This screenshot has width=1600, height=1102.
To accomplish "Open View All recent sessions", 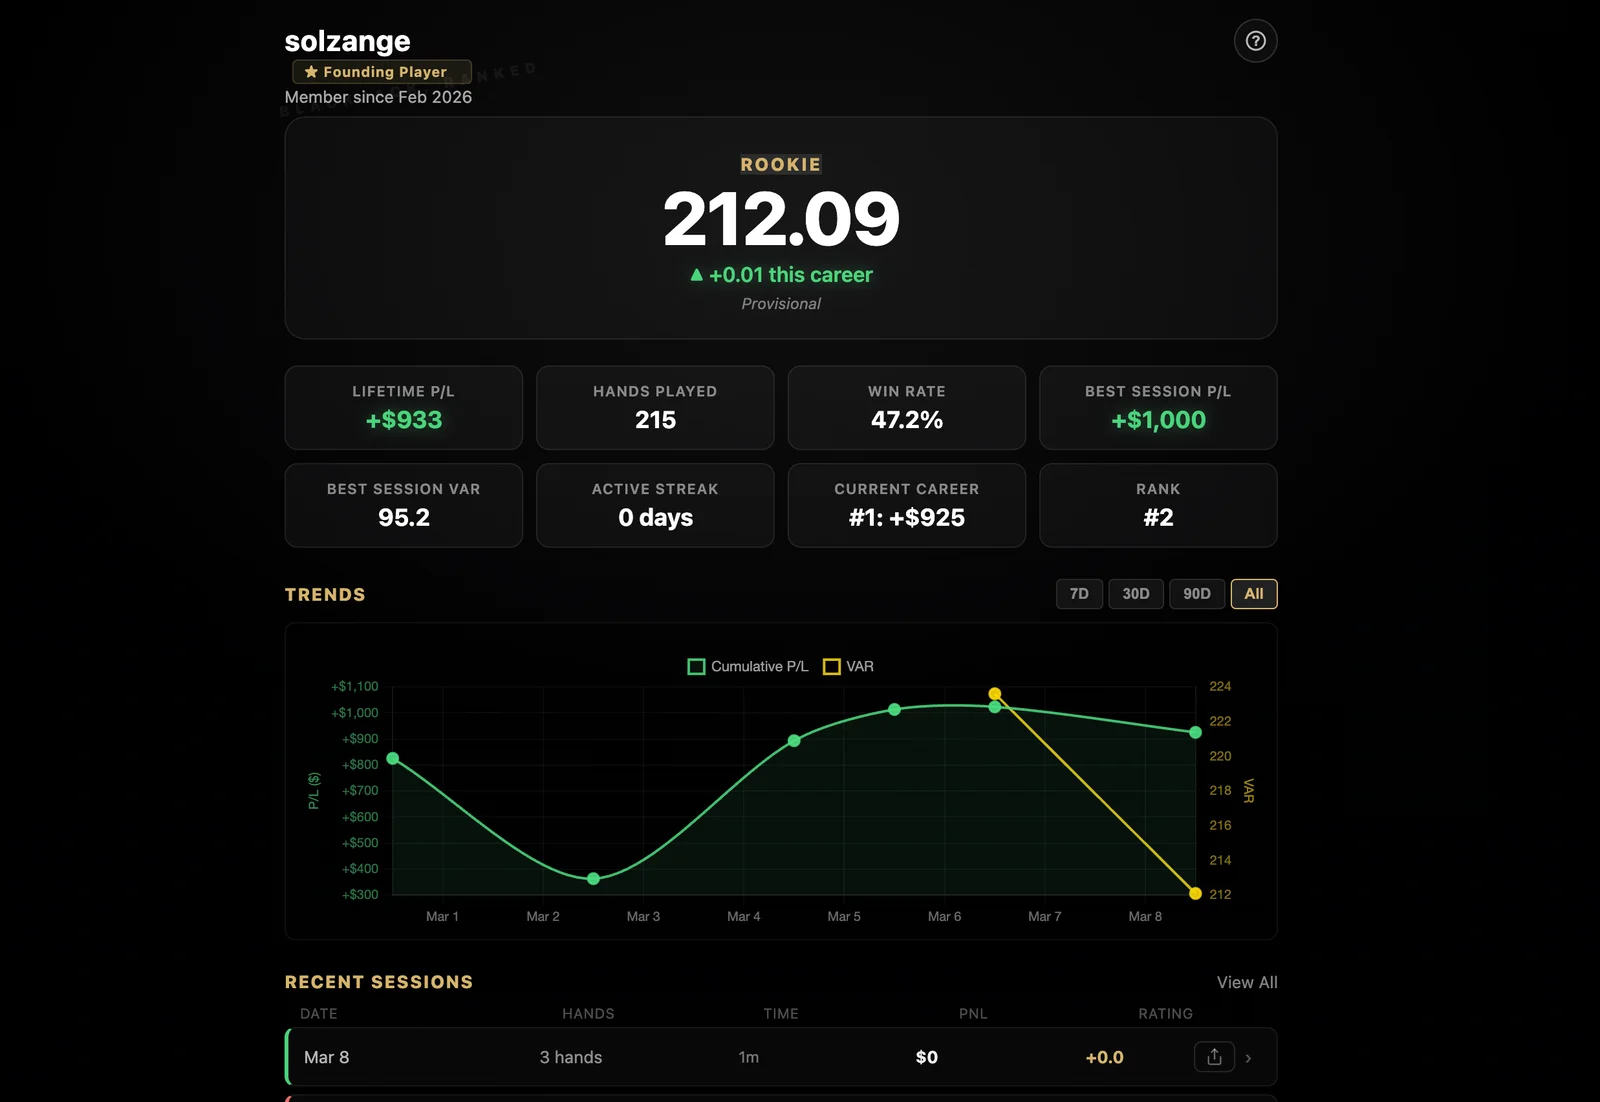I will tap(1246, 983).
